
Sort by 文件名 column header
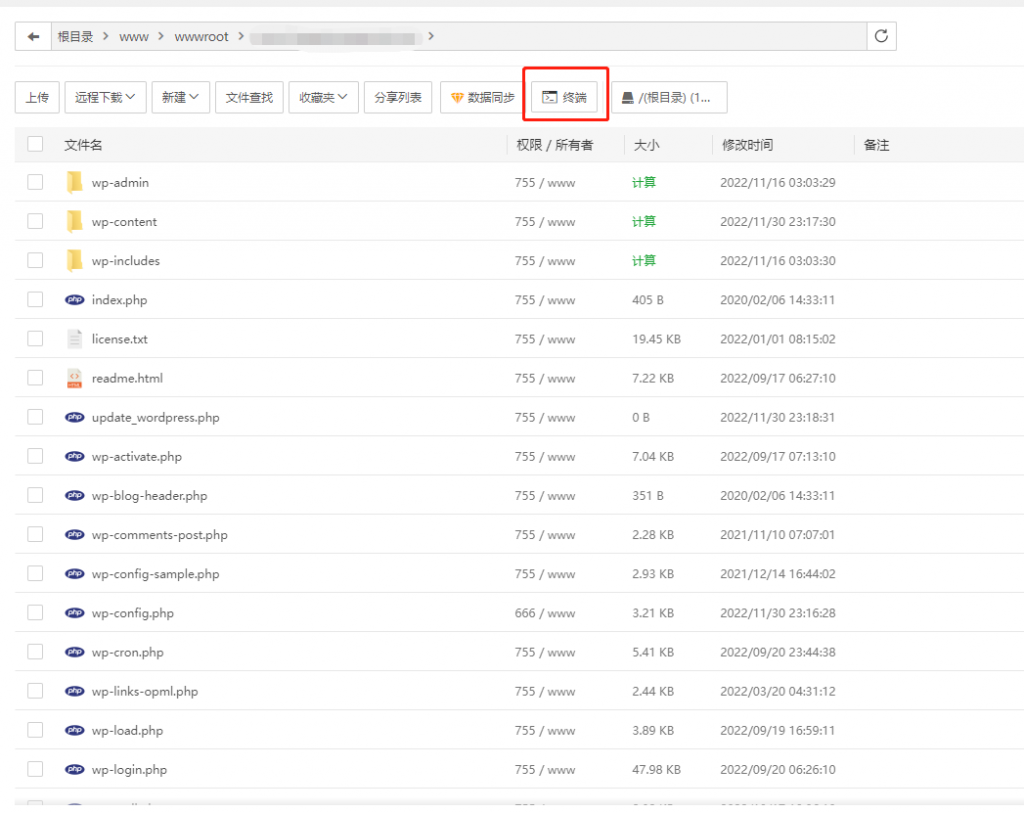(x=83, y=145)
